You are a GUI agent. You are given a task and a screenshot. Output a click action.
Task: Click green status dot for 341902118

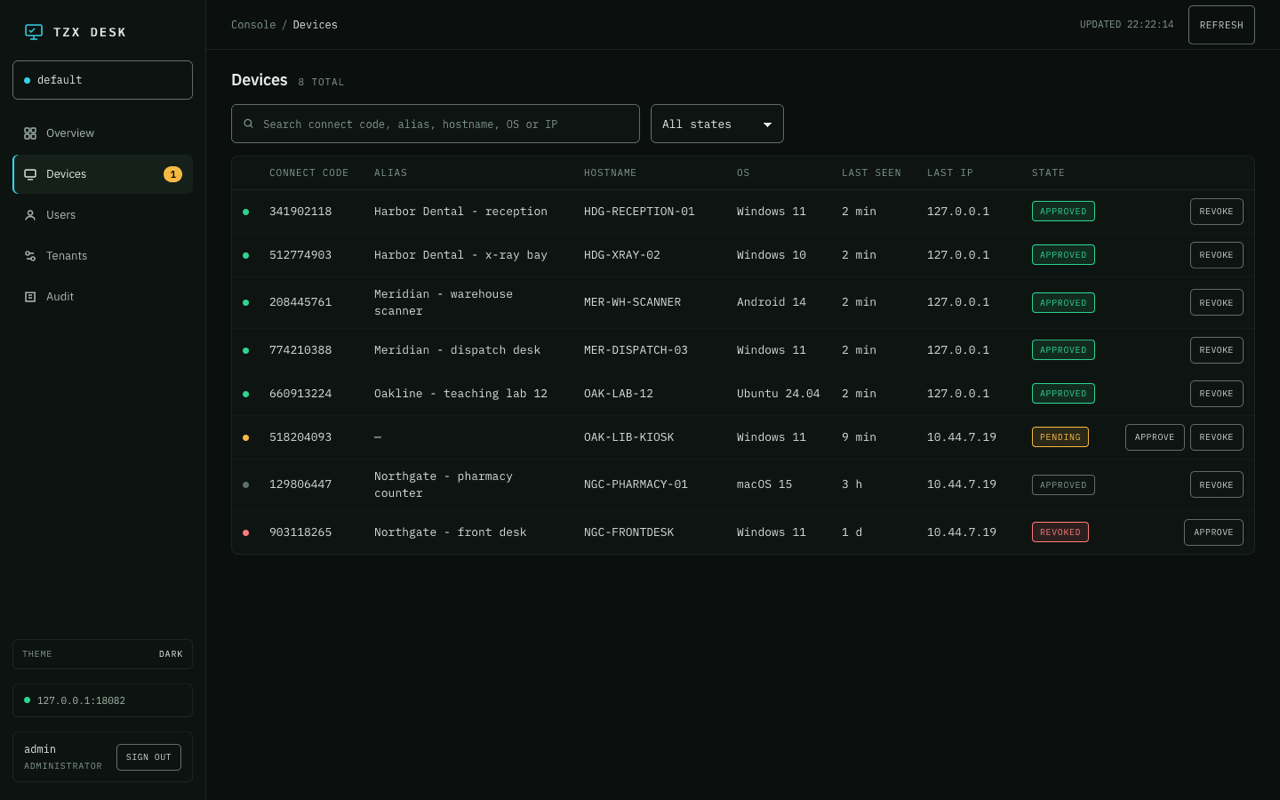coord(246,212)
